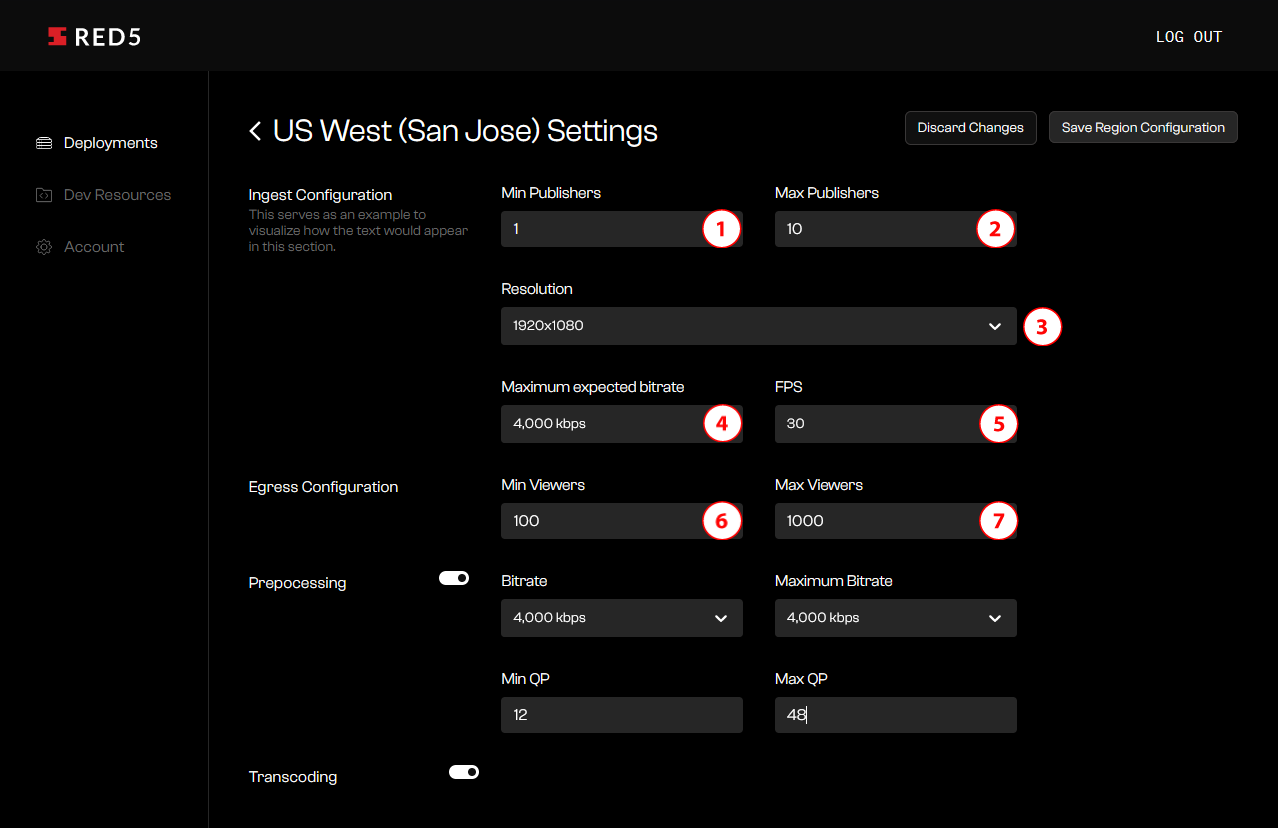Viewport: 1278px width, 828px height.
Task: Click the Account gear icon
Action: tap(44, 247)
